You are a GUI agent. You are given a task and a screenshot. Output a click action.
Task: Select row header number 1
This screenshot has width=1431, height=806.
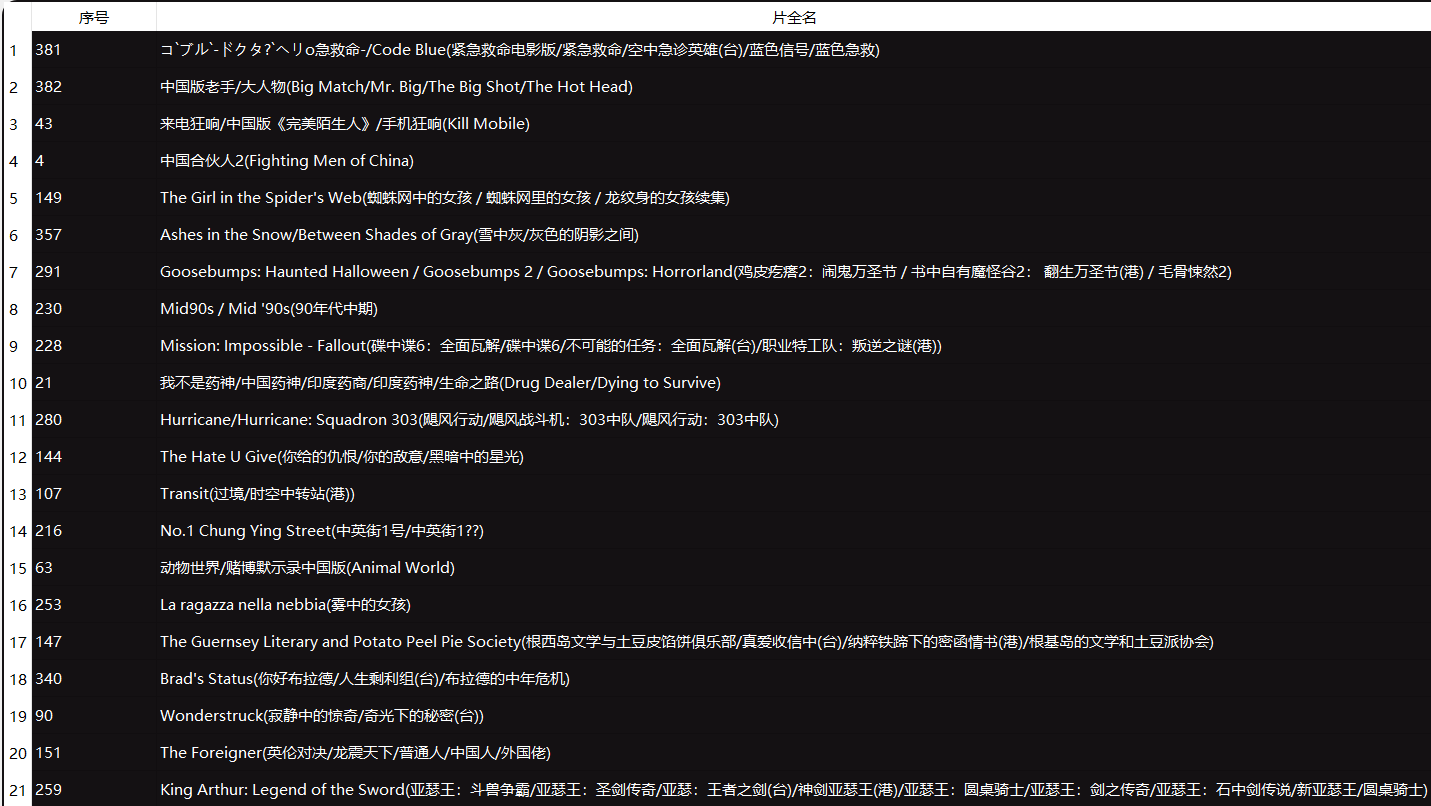(16, 50)
